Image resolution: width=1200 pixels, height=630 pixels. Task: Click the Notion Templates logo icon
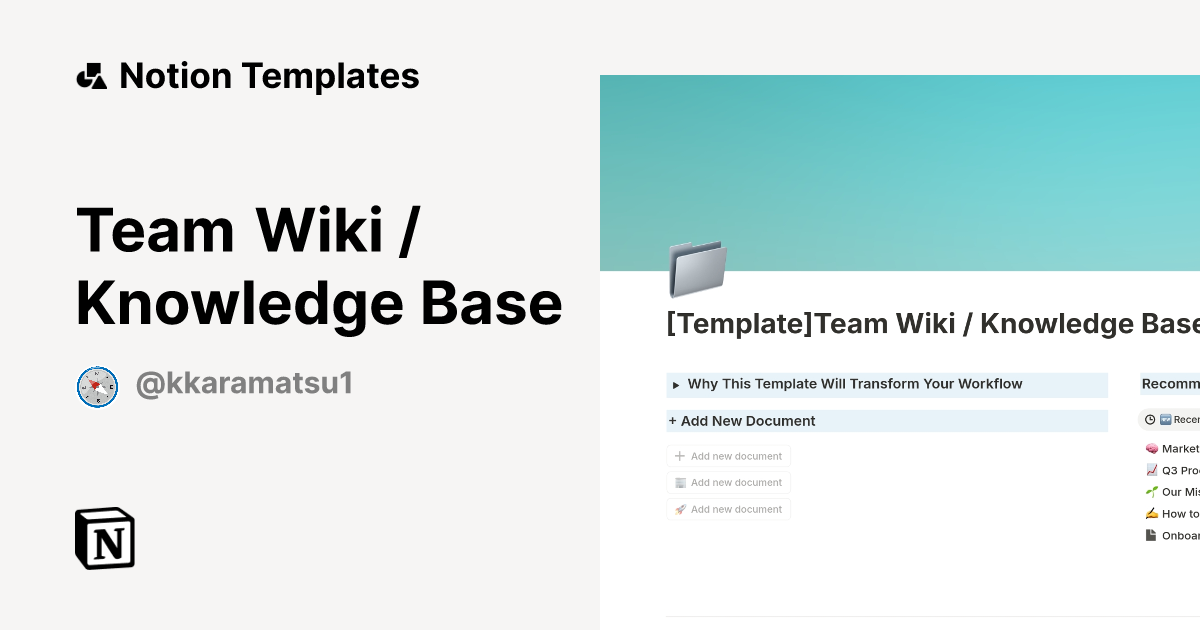93,75
